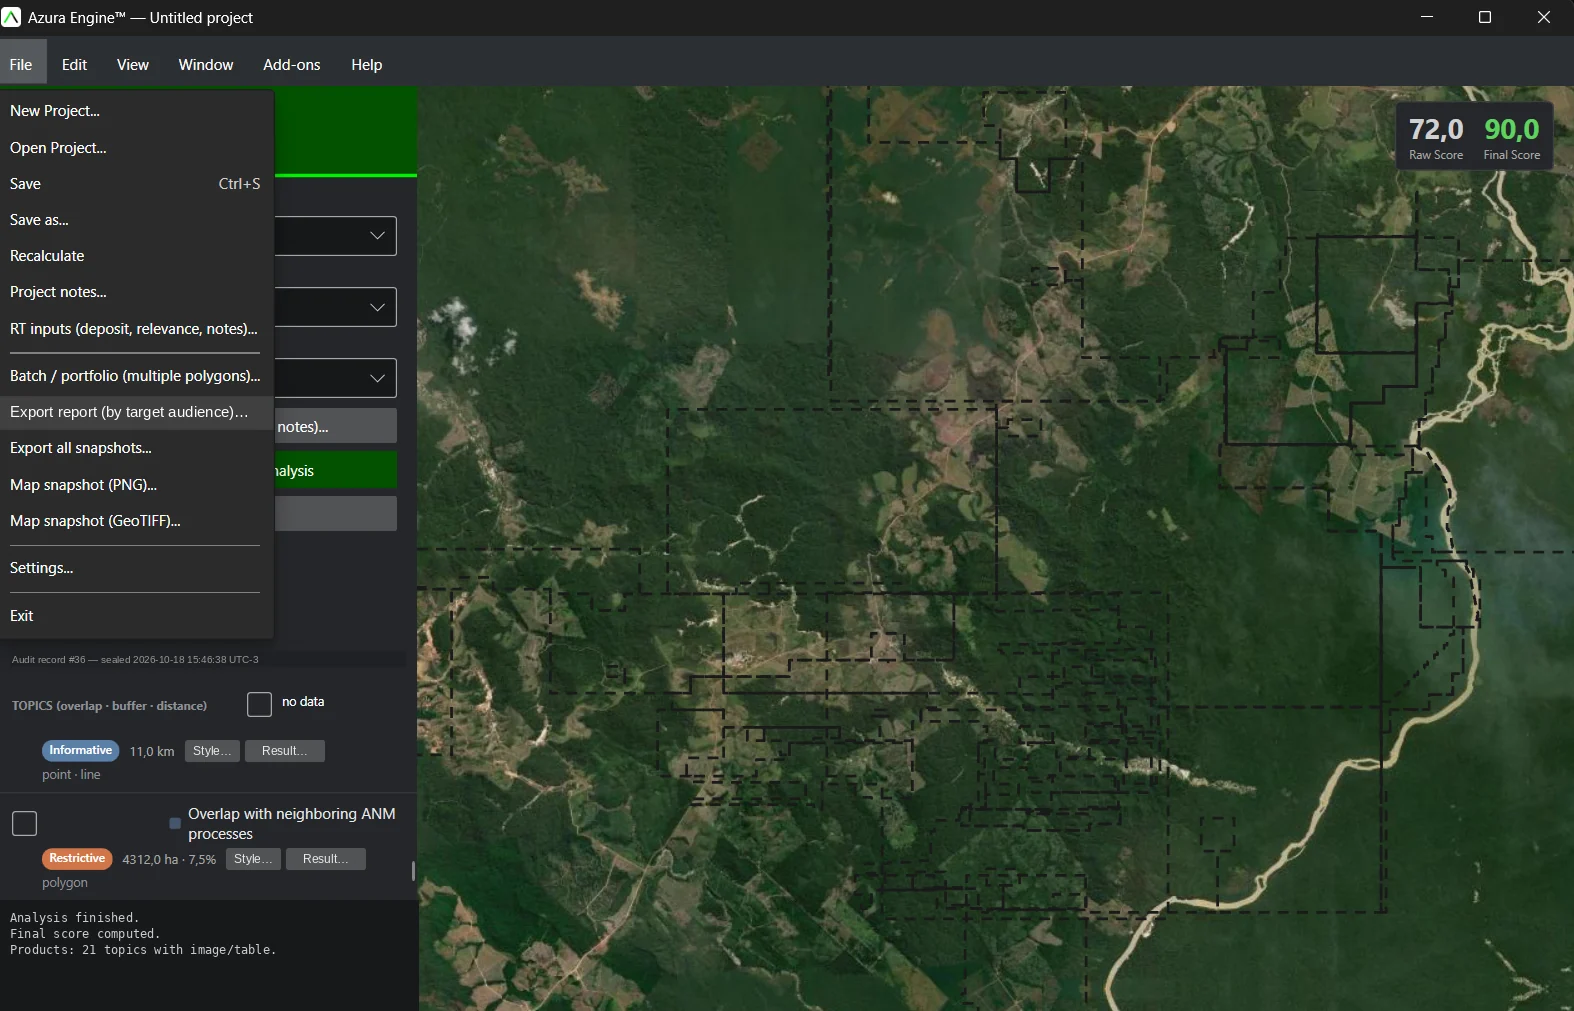Click the Restrictive badge
The width and height of the screenshot is (1574, 1011).
point(77,858)
